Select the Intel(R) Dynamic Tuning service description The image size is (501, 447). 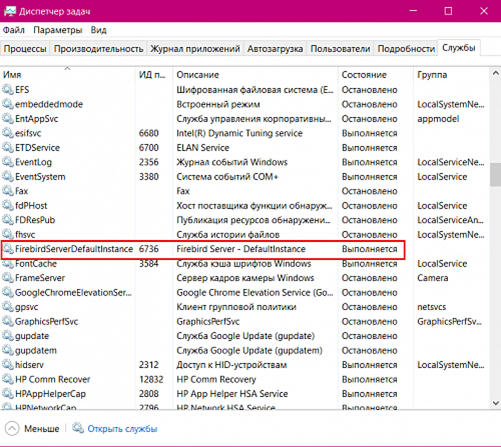239,133
